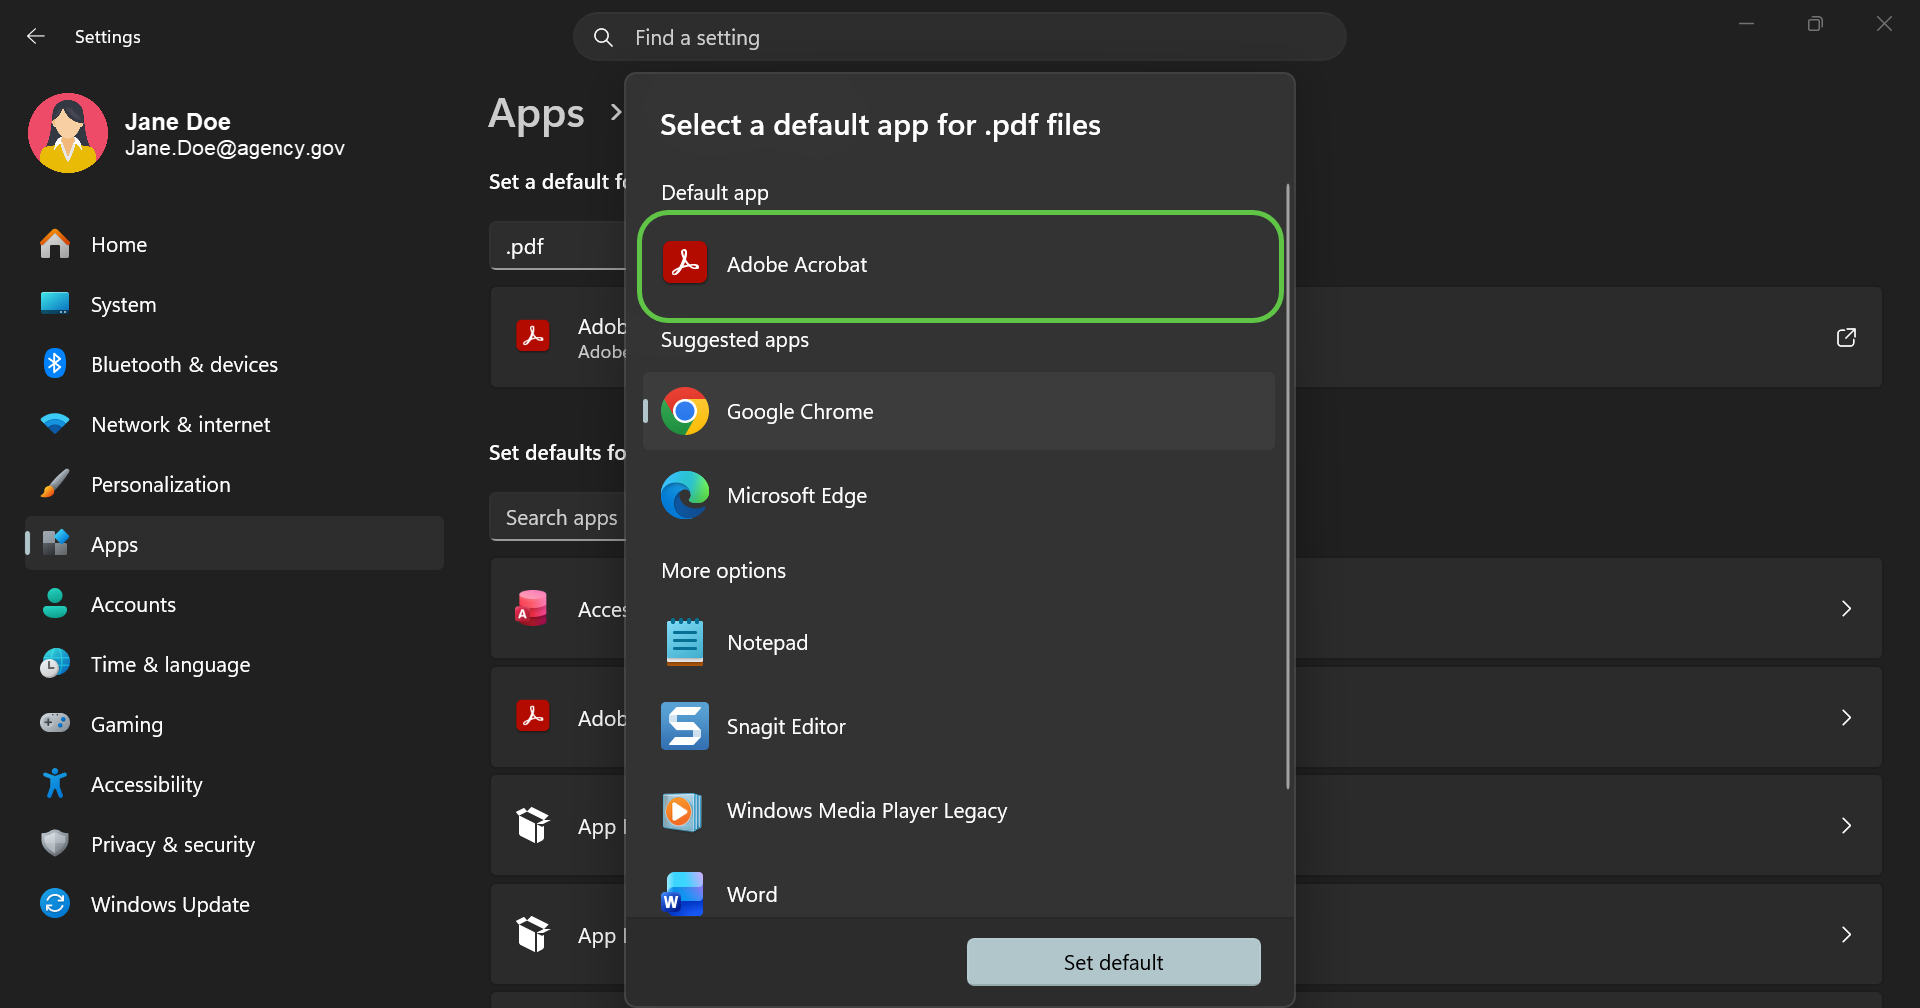Open Privacy & security settings
The image size is (1920, 1008).
pyautogui.click(x=235, y=844)
